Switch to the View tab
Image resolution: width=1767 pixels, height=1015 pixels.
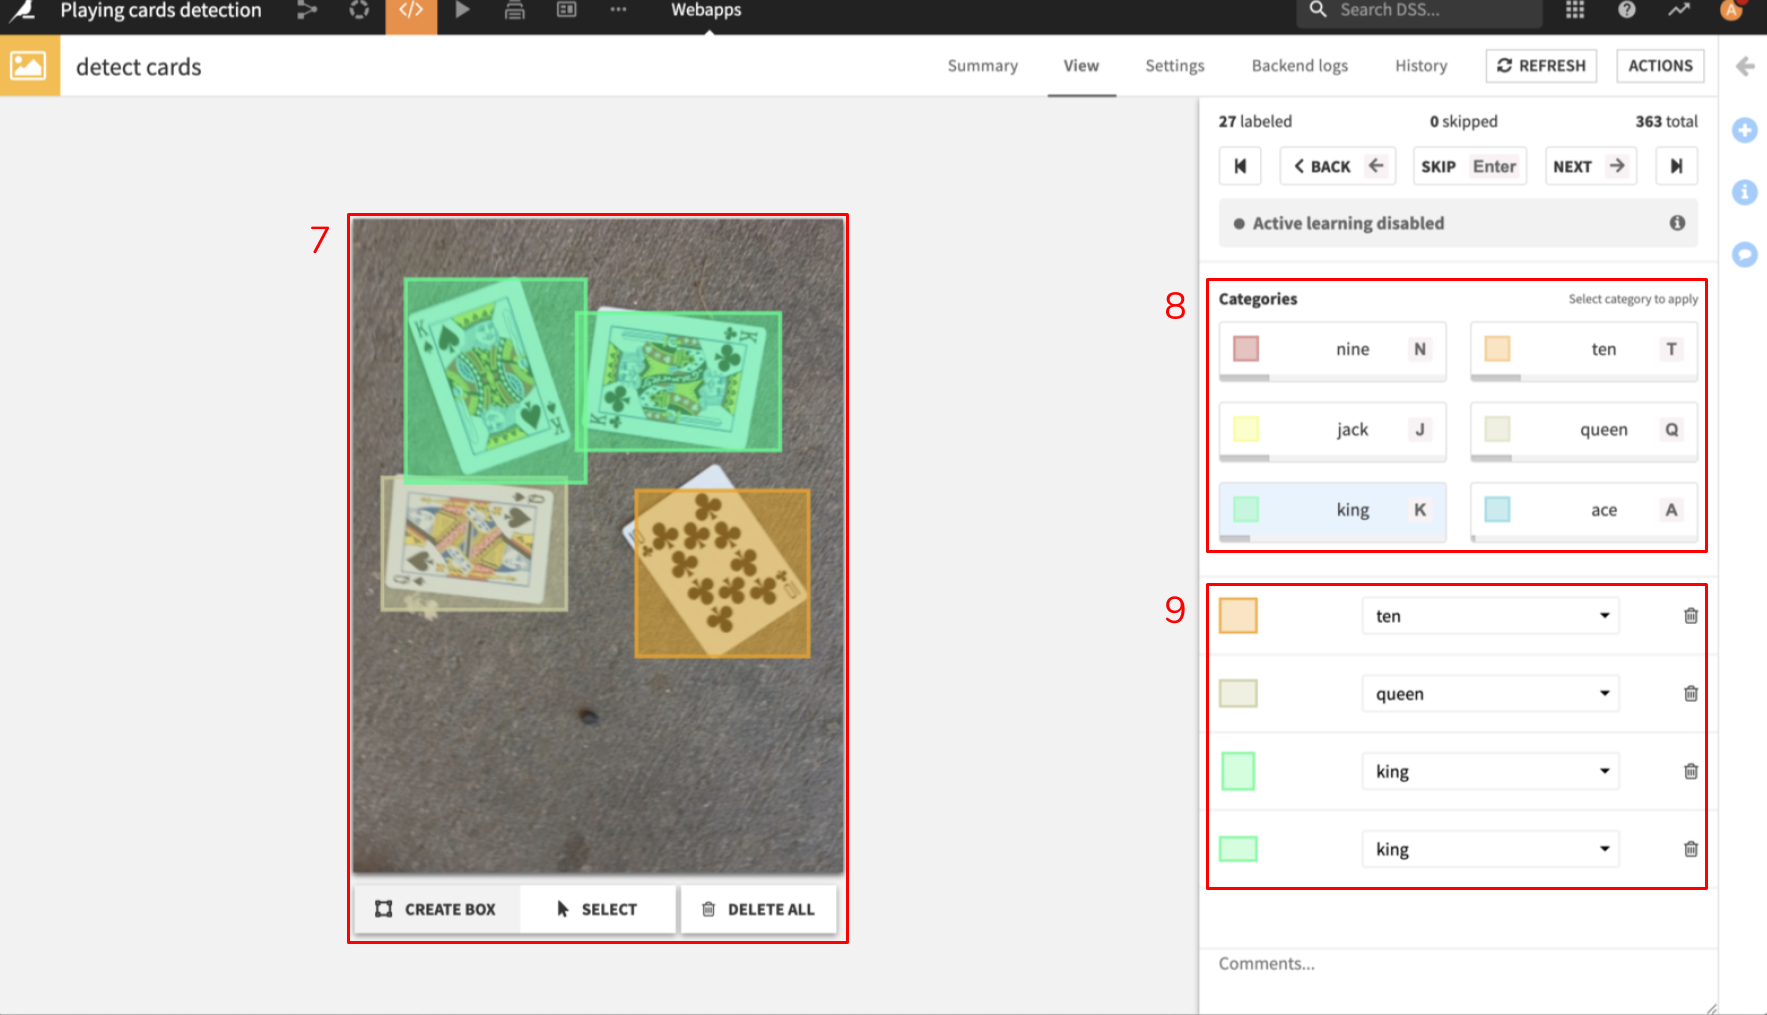[x=1081, y=66]
